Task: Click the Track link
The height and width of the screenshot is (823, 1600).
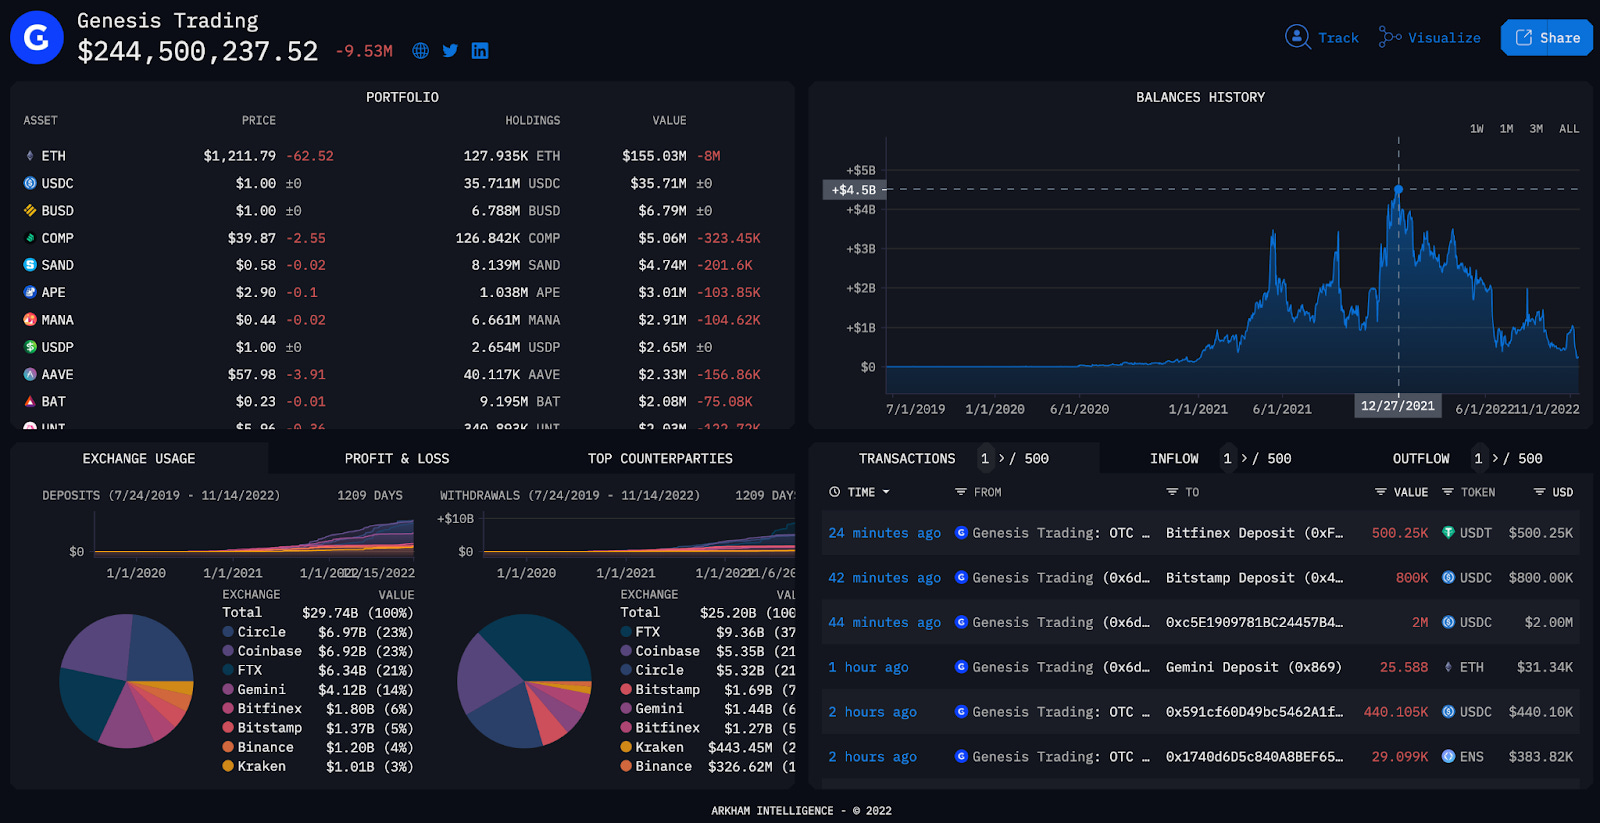Action: pos(1338,38)
